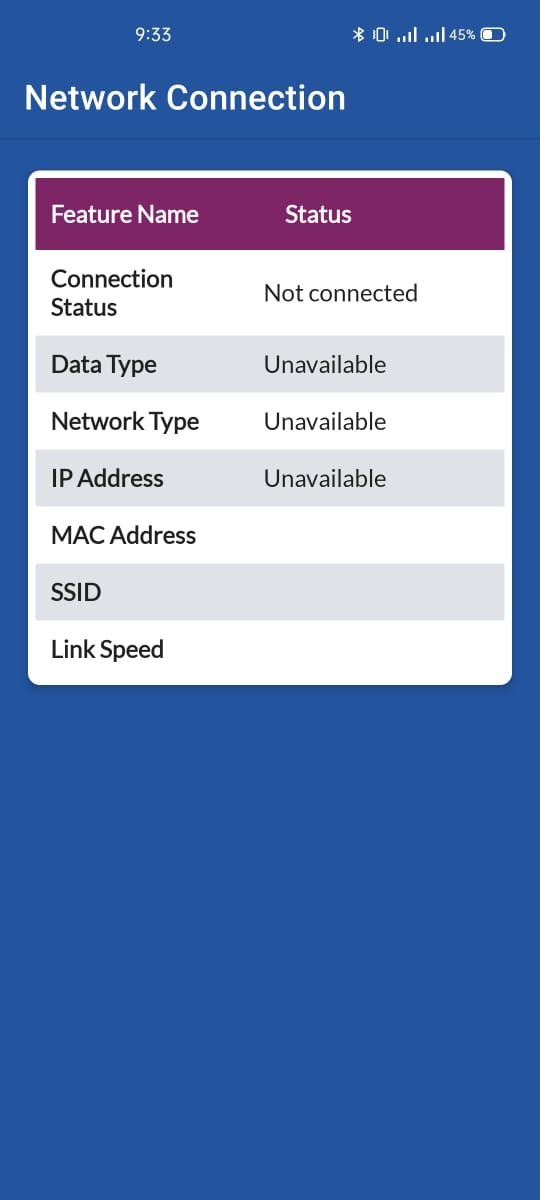
Task: Tap the second SIM signal strength icon
Action: point(434,35)
